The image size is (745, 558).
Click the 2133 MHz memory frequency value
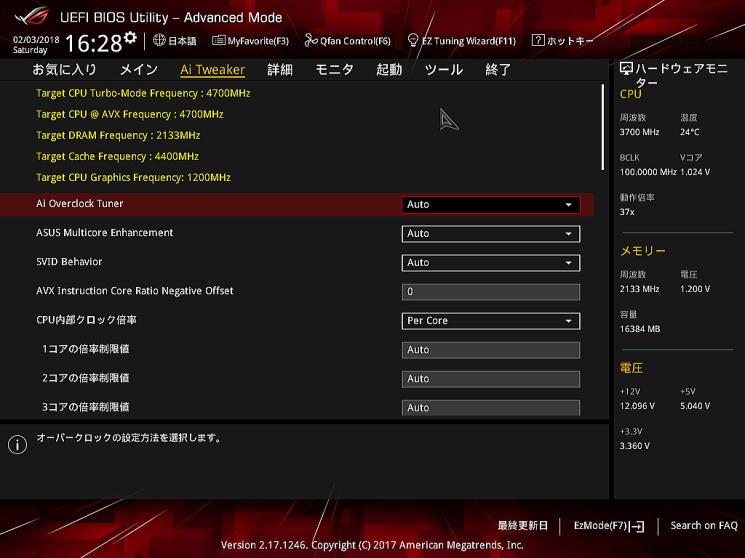[x=639, y=289]
